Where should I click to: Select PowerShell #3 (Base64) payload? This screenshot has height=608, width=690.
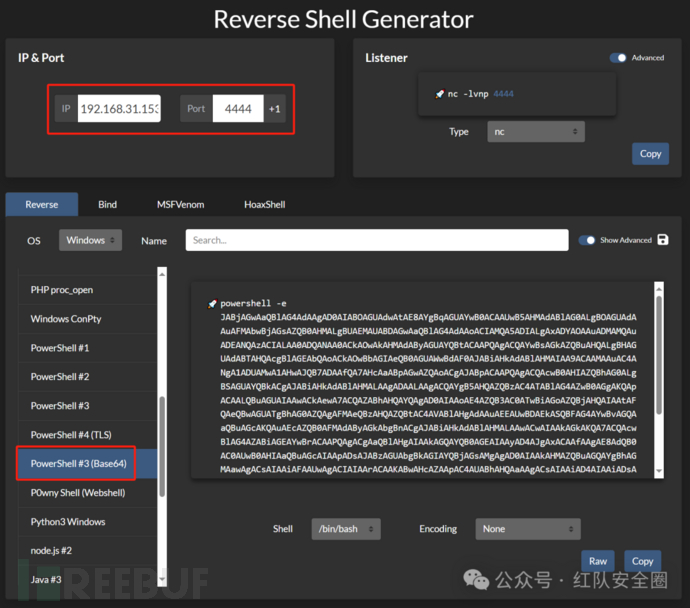click(87, 464)
